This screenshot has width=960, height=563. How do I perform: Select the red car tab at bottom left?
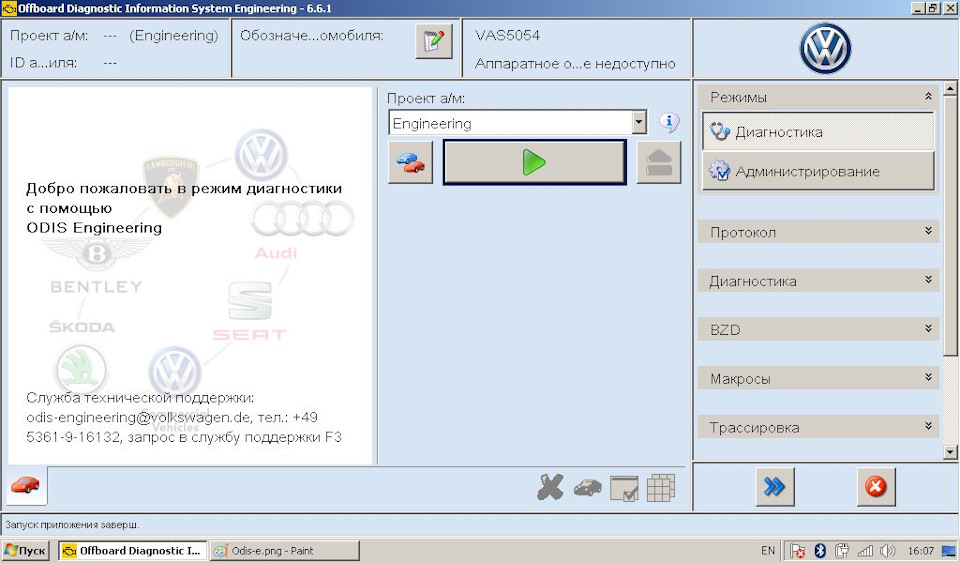26,486
